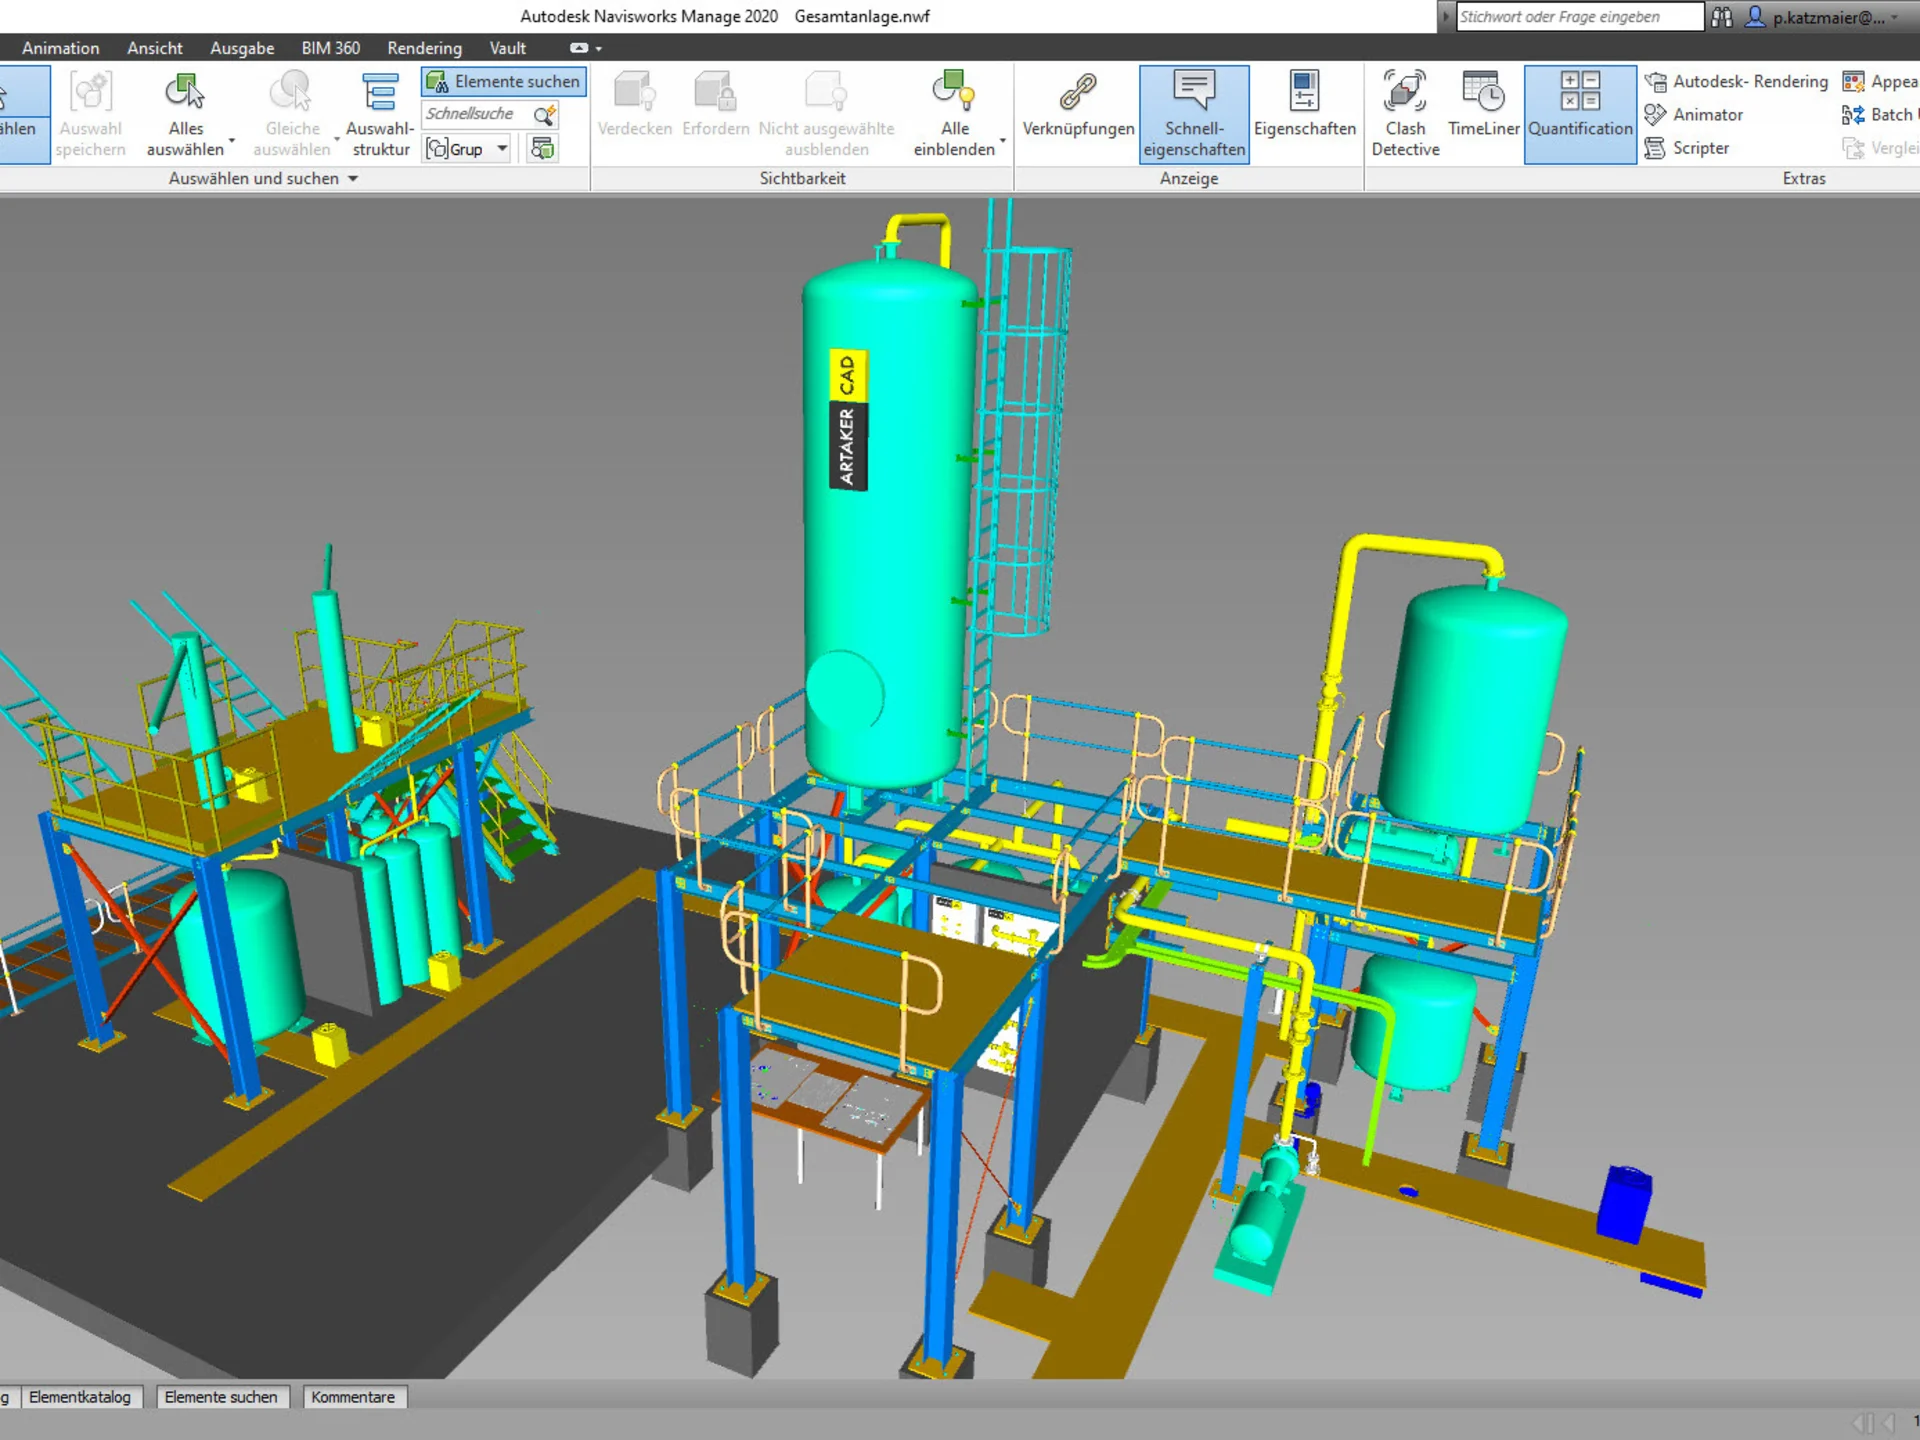Open the Grup selection resolution dropdown
This screenshot has width=1920, height=1440.
tap(503, 149)
